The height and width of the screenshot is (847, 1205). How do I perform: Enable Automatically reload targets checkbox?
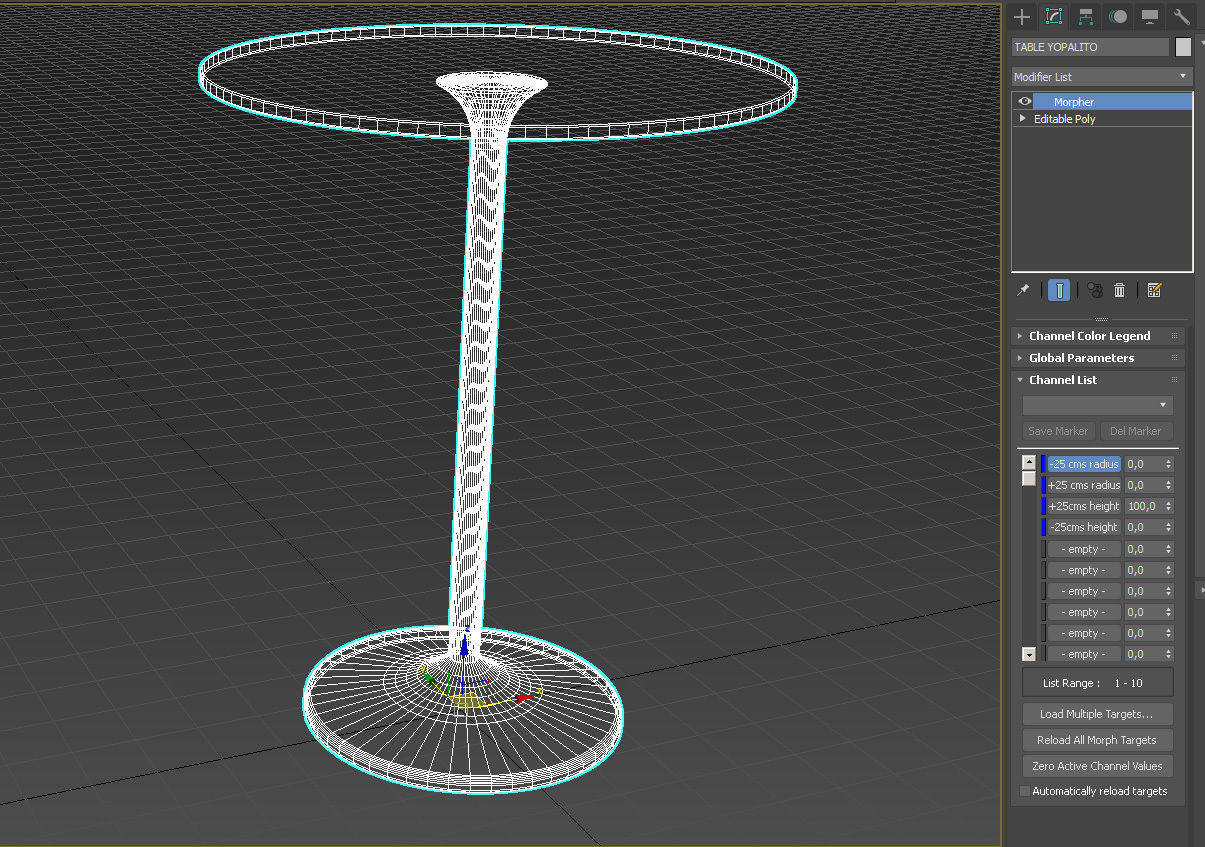(1024, 791)
